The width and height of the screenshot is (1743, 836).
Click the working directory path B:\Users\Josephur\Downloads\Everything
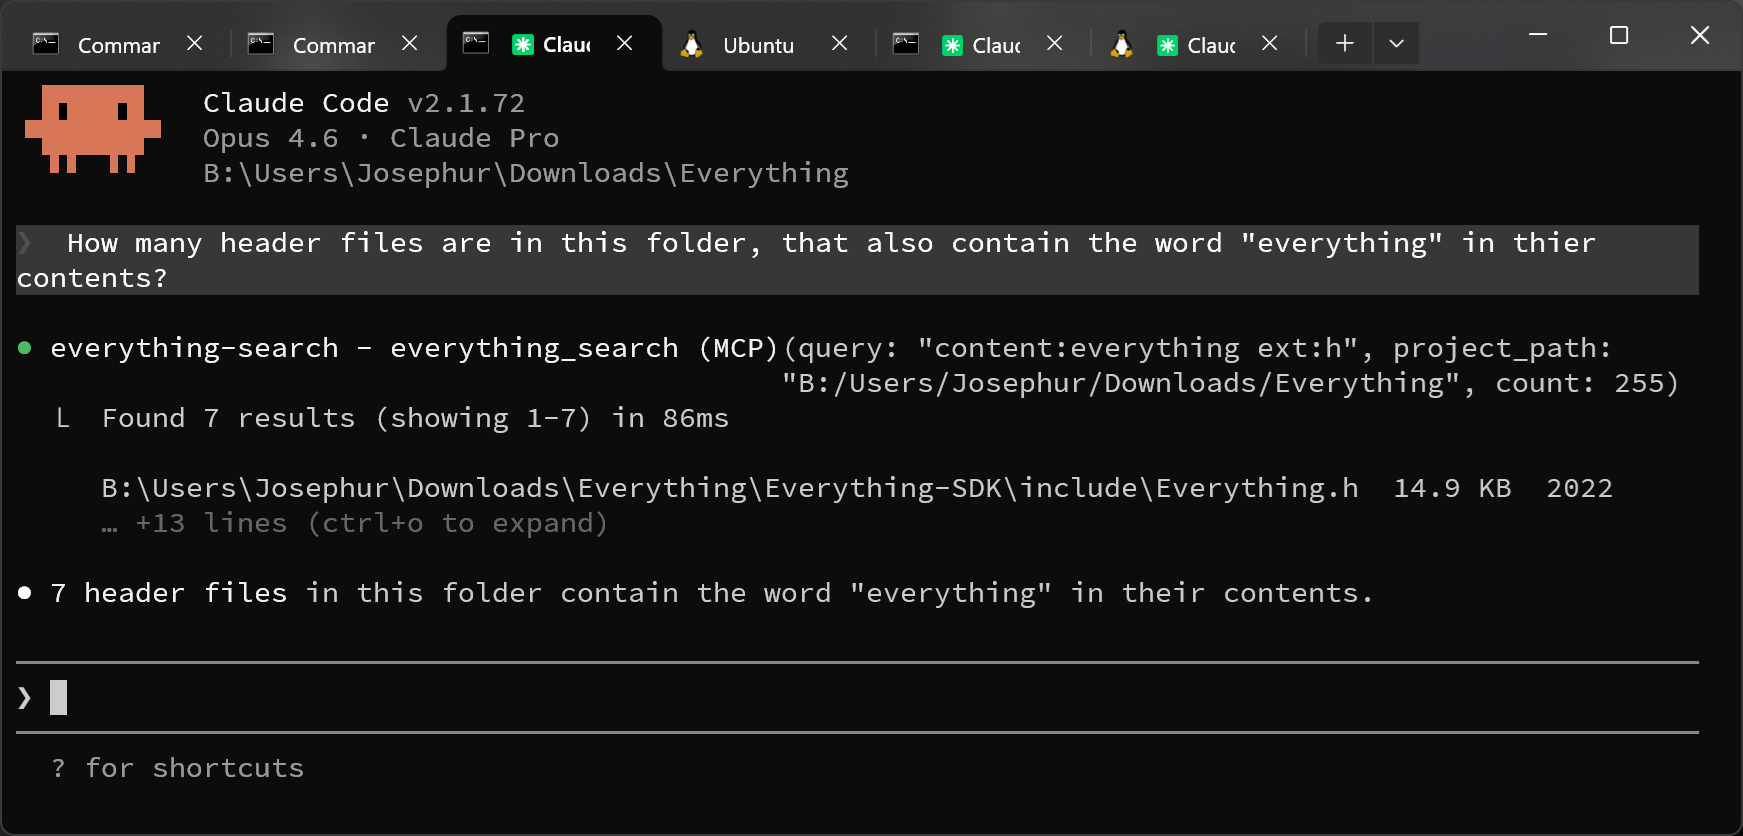click(526, 173)
